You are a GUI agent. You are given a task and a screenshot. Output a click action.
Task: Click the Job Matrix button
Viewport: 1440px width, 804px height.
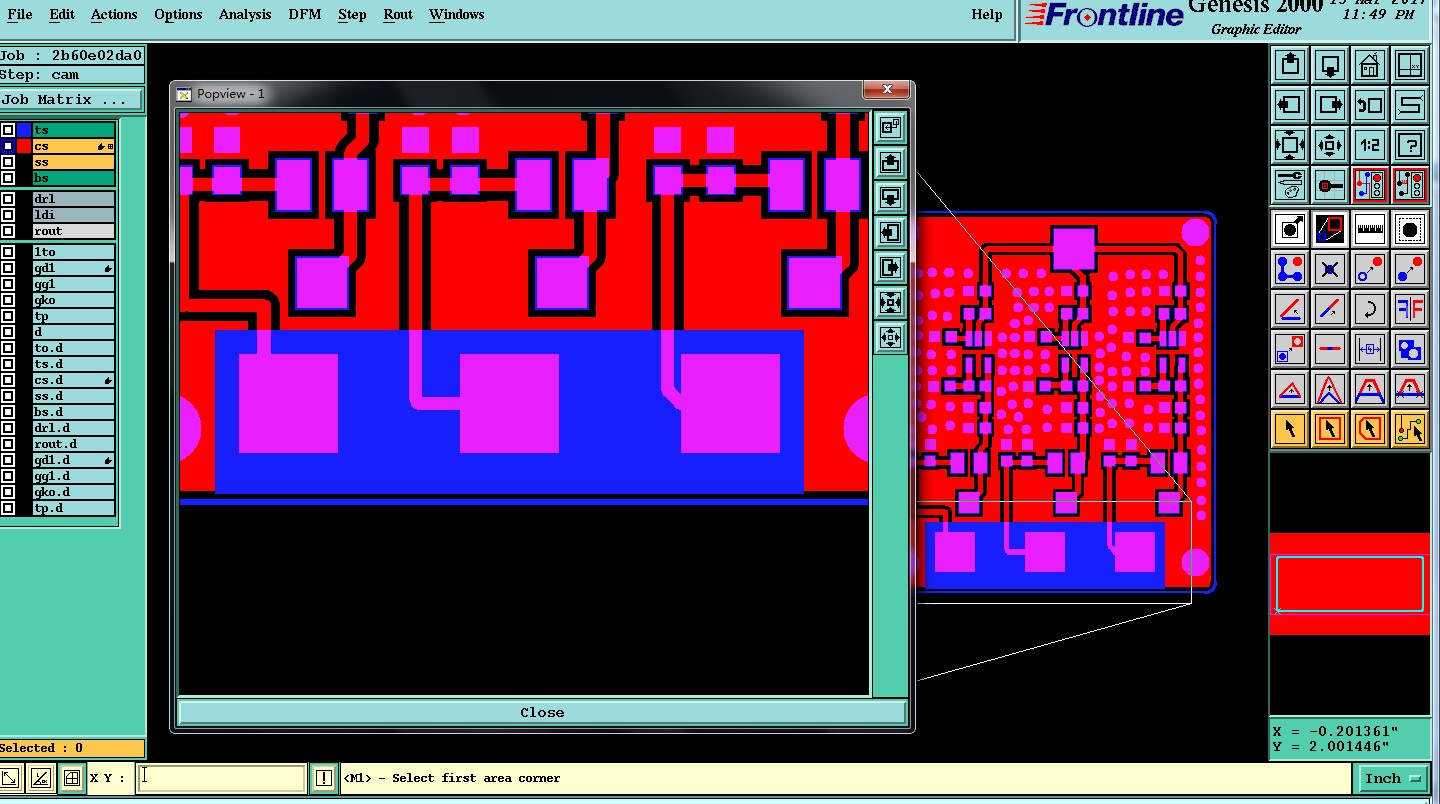tap(71, 99)
